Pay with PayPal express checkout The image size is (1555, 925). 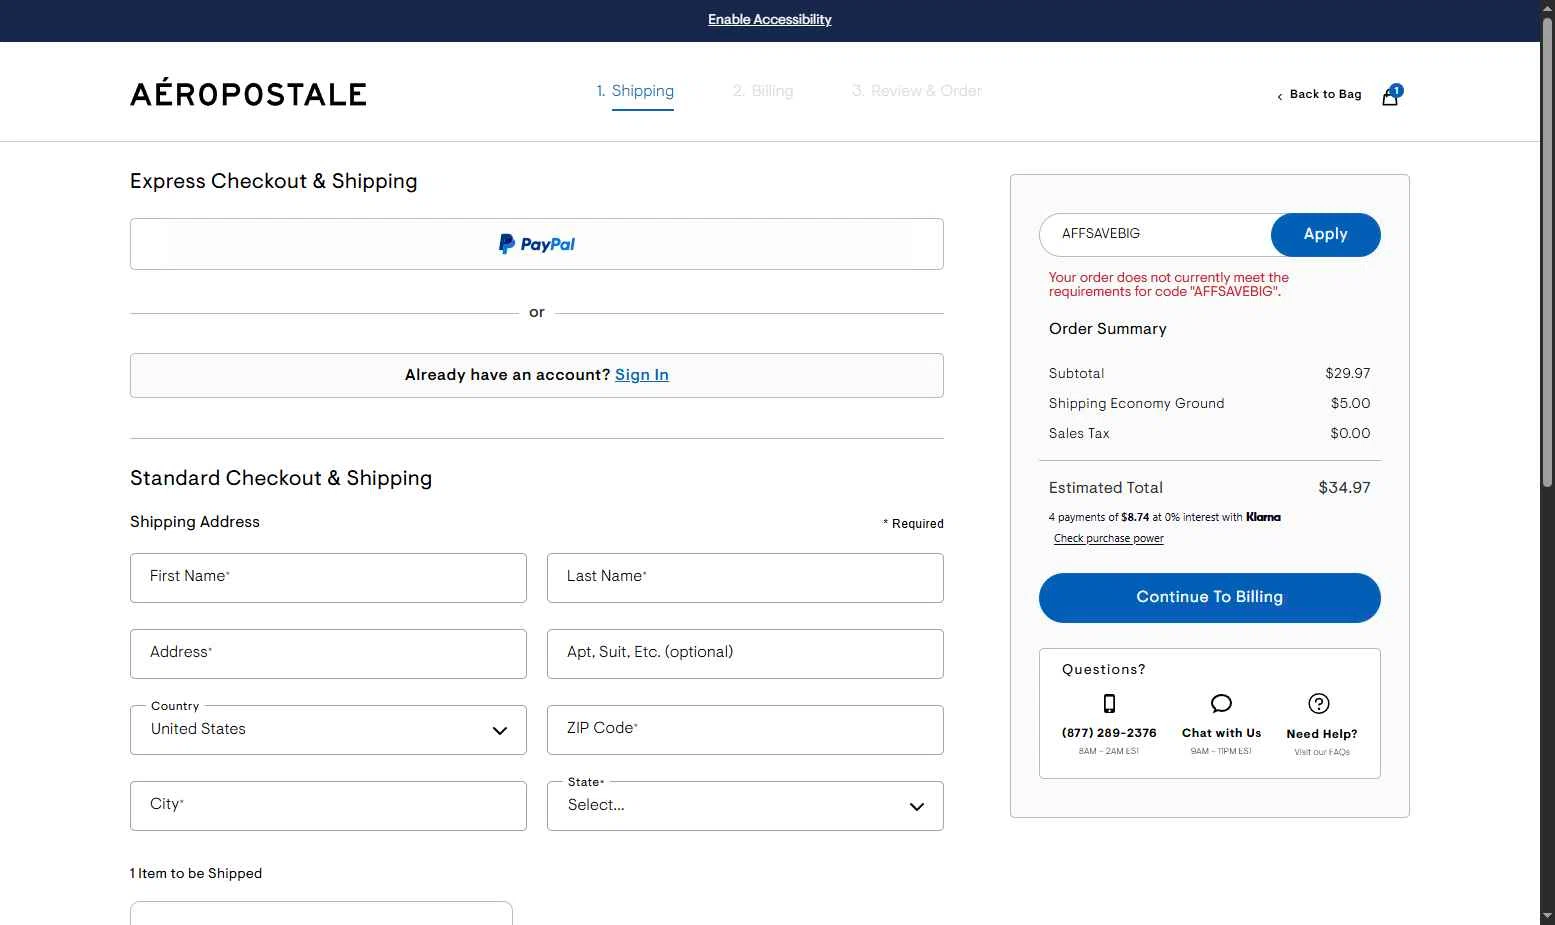[537, 244]
